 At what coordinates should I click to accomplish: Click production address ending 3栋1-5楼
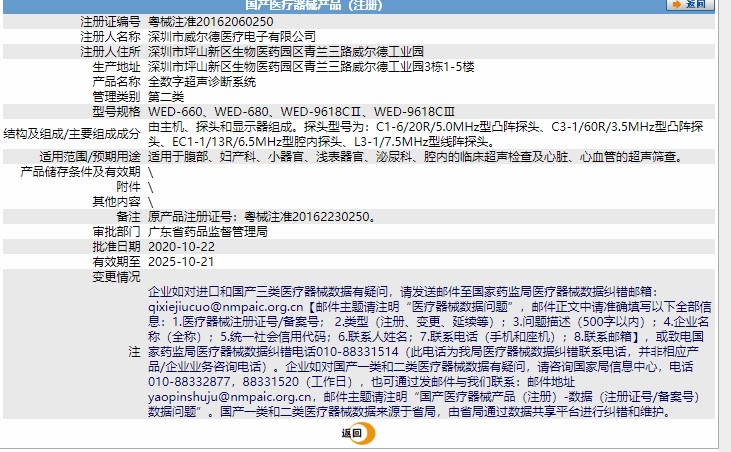click(311, 67)
